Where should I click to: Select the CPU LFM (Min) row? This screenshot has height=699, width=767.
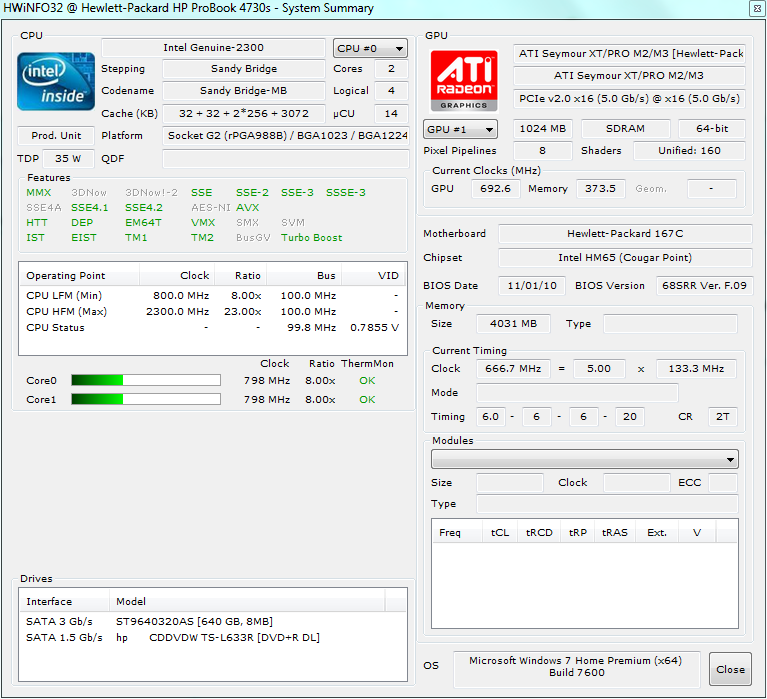click(x=212, y=295)
